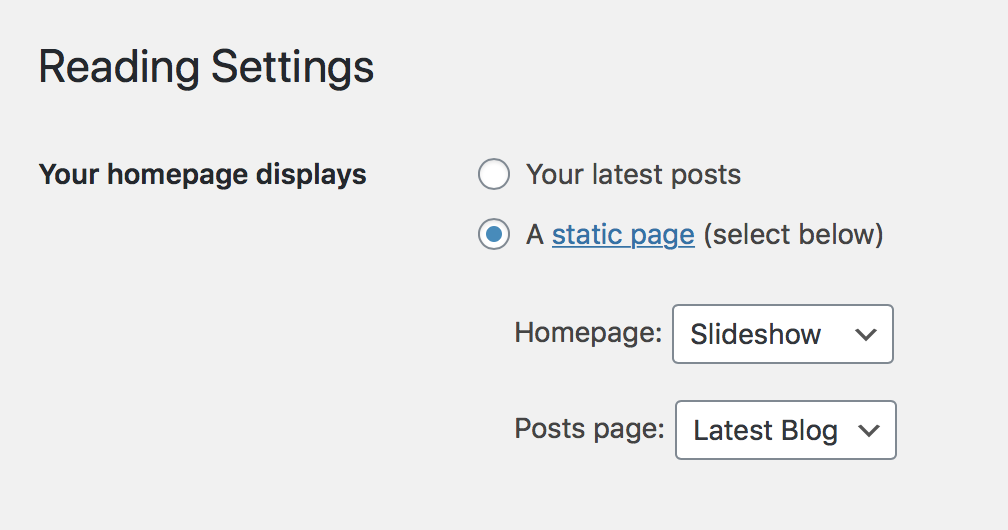Click the word "Settings" in the title
1008x530 pixels.
tap(292, 68)
